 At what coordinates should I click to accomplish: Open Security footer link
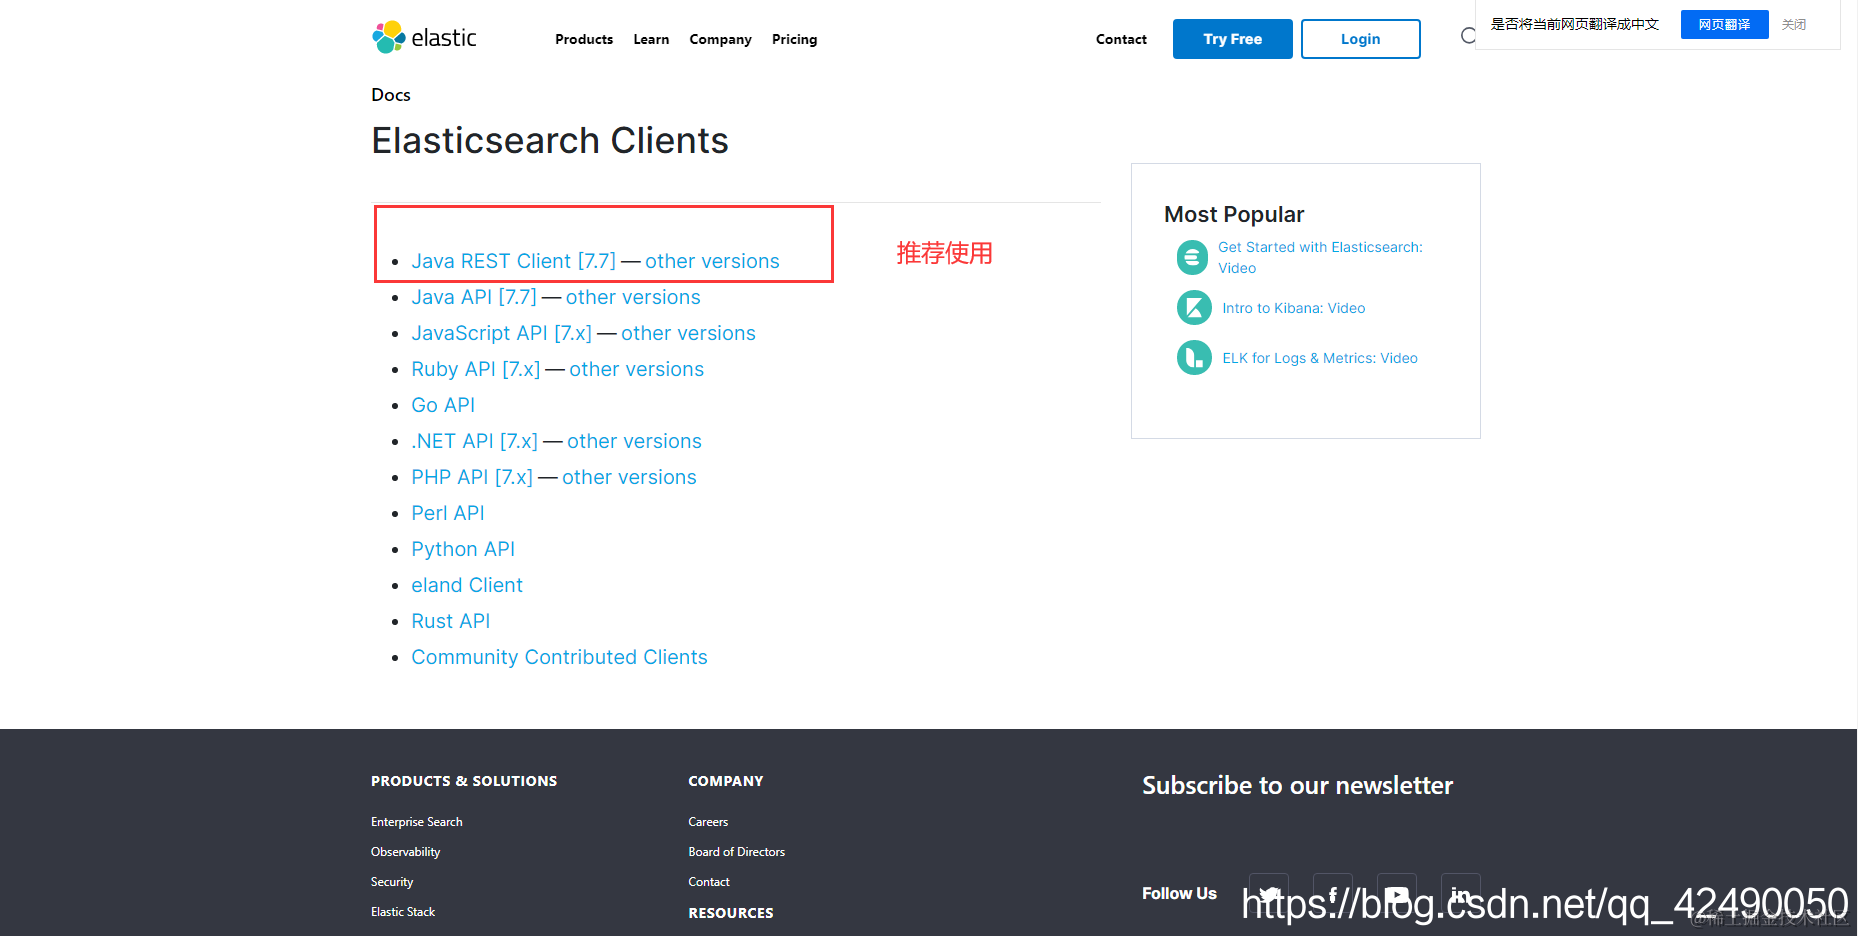point(392,882)
